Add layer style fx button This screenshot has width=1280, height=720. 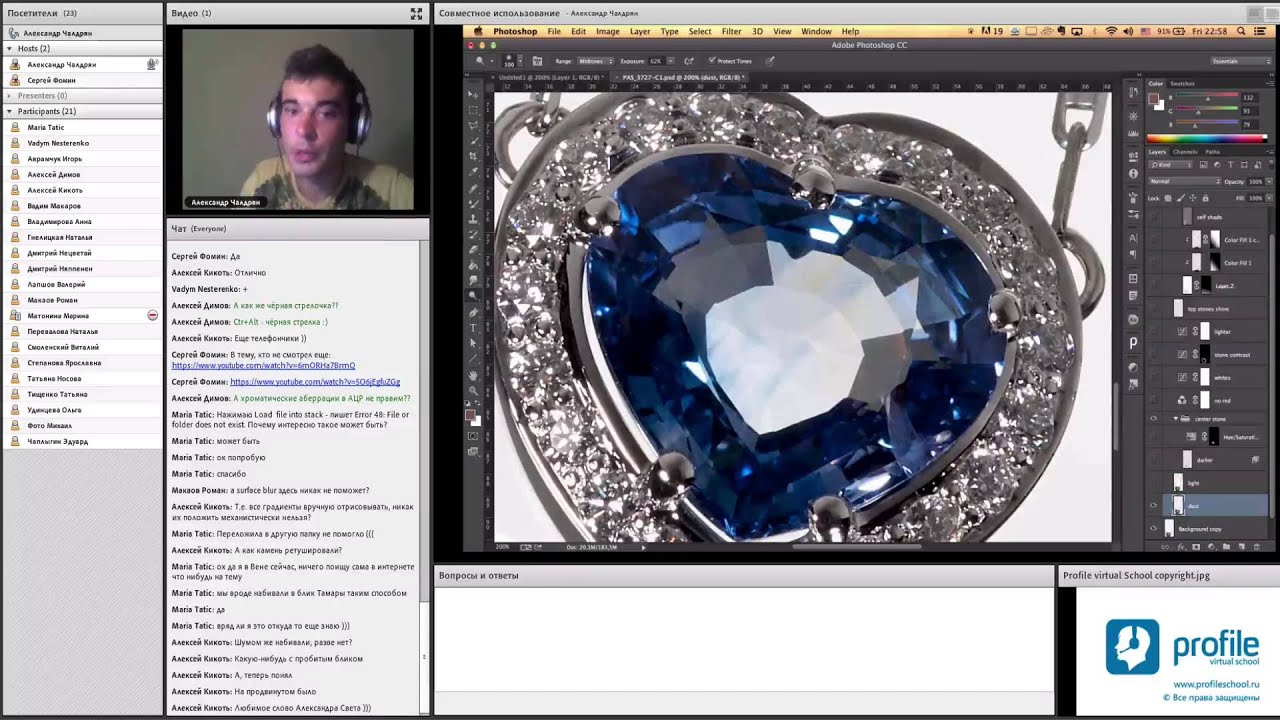point(1182,547)
